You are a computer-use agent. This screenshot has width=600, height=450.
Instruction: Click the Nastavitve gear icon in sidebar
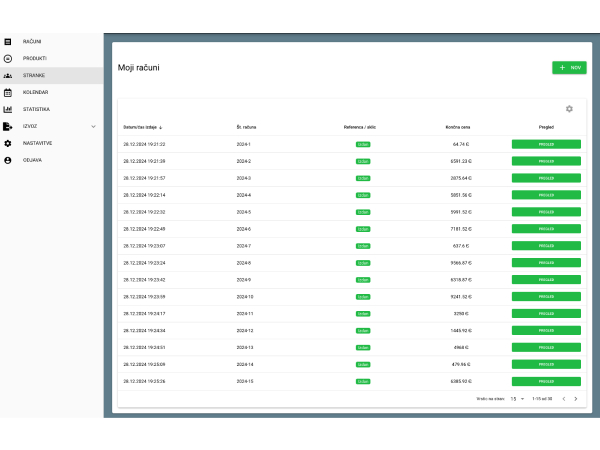(x=8, y=143)
